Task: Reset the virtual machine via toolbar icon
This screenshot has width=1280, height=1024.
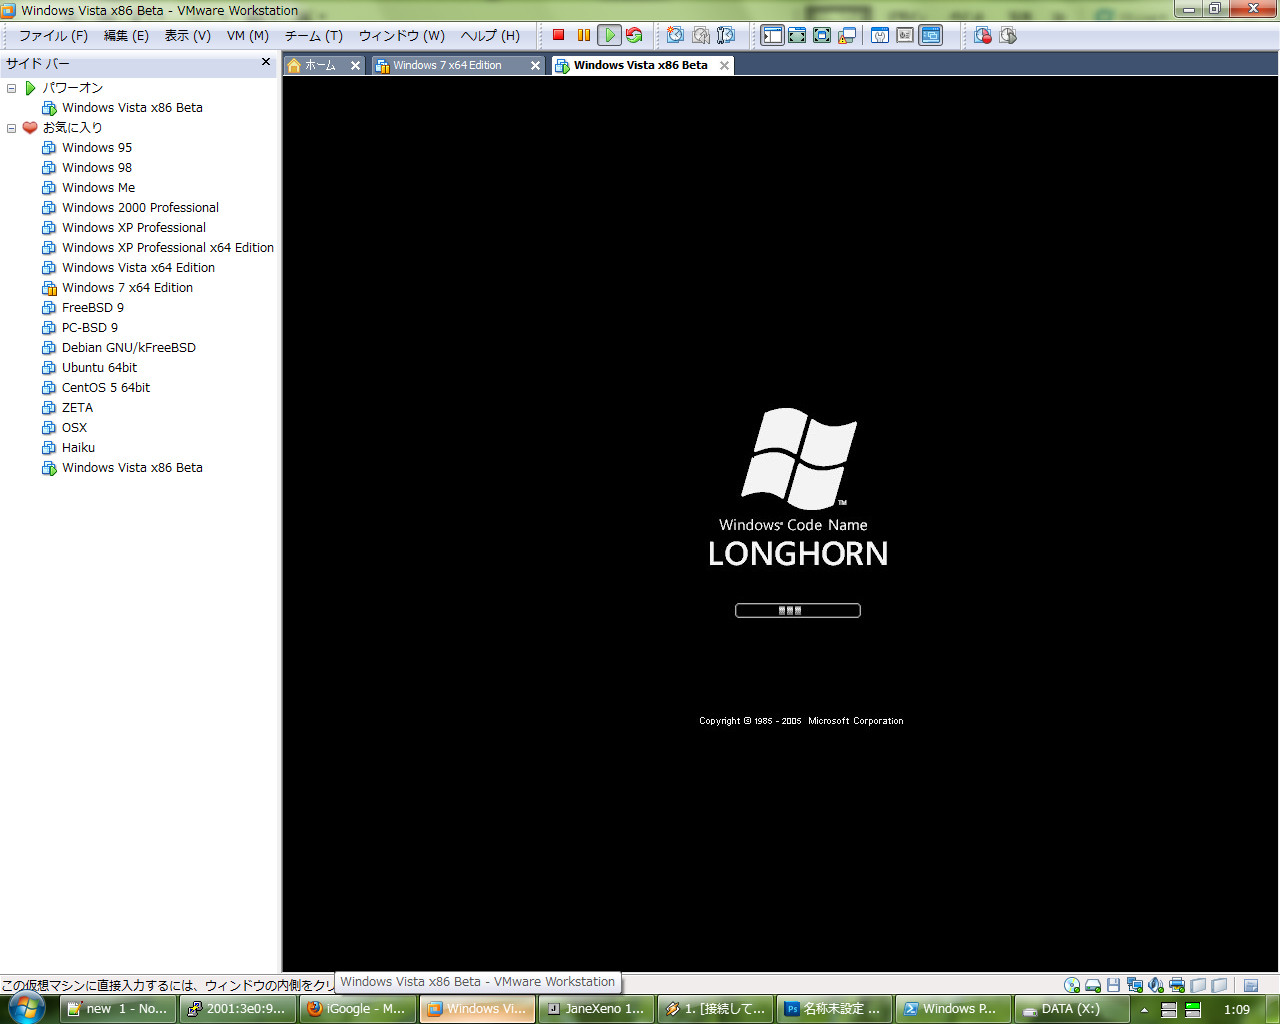Action: pyautogui.click(x=634, y=35)
